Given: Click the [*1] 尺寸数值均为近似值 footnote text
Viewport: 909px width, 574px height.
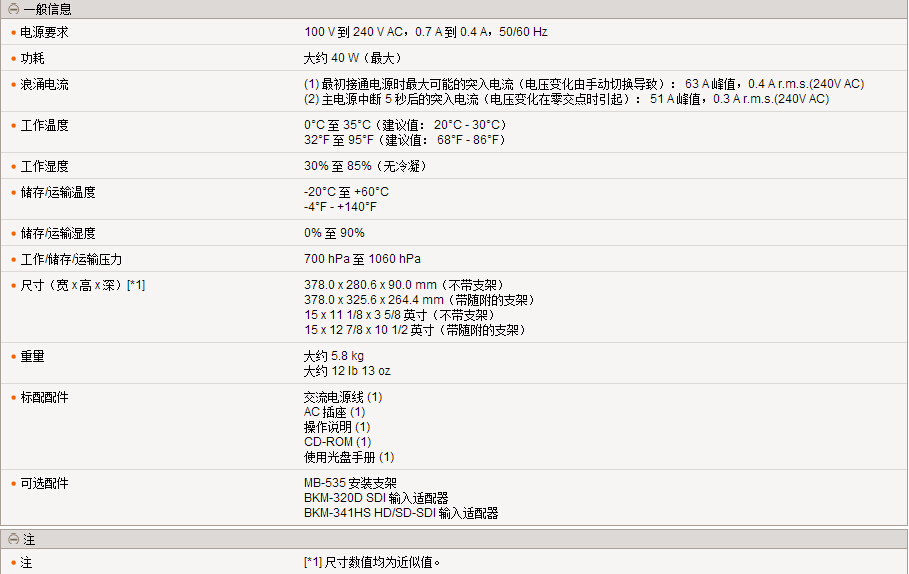Looking at the screenshot, I should point(372,563).
